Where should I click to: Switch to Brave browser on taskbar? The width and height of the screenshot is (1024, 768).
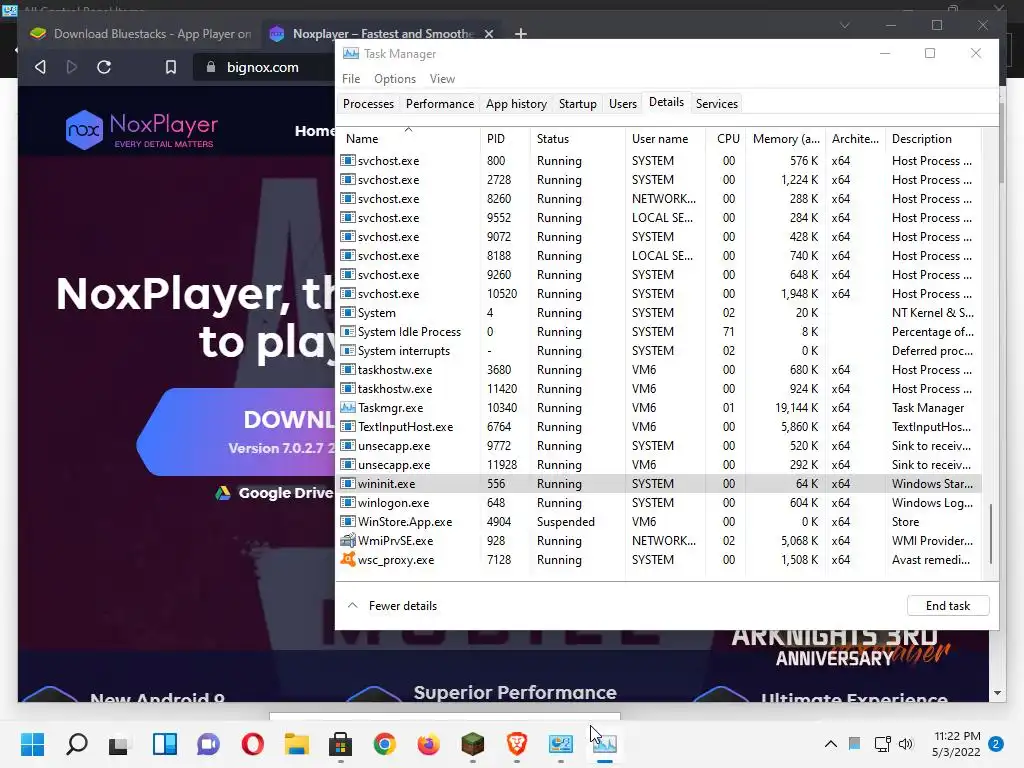[517, 744]
